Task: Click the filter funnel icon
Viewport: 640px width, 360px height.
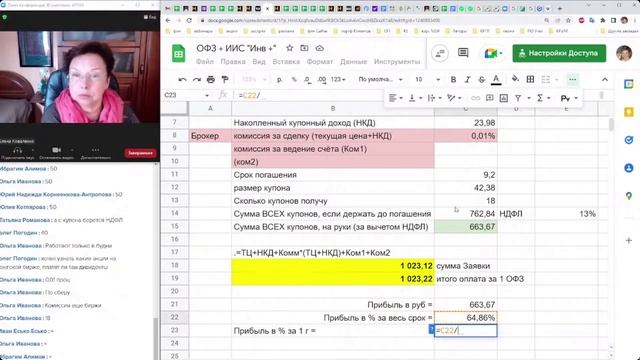Action: pos(518,98)
